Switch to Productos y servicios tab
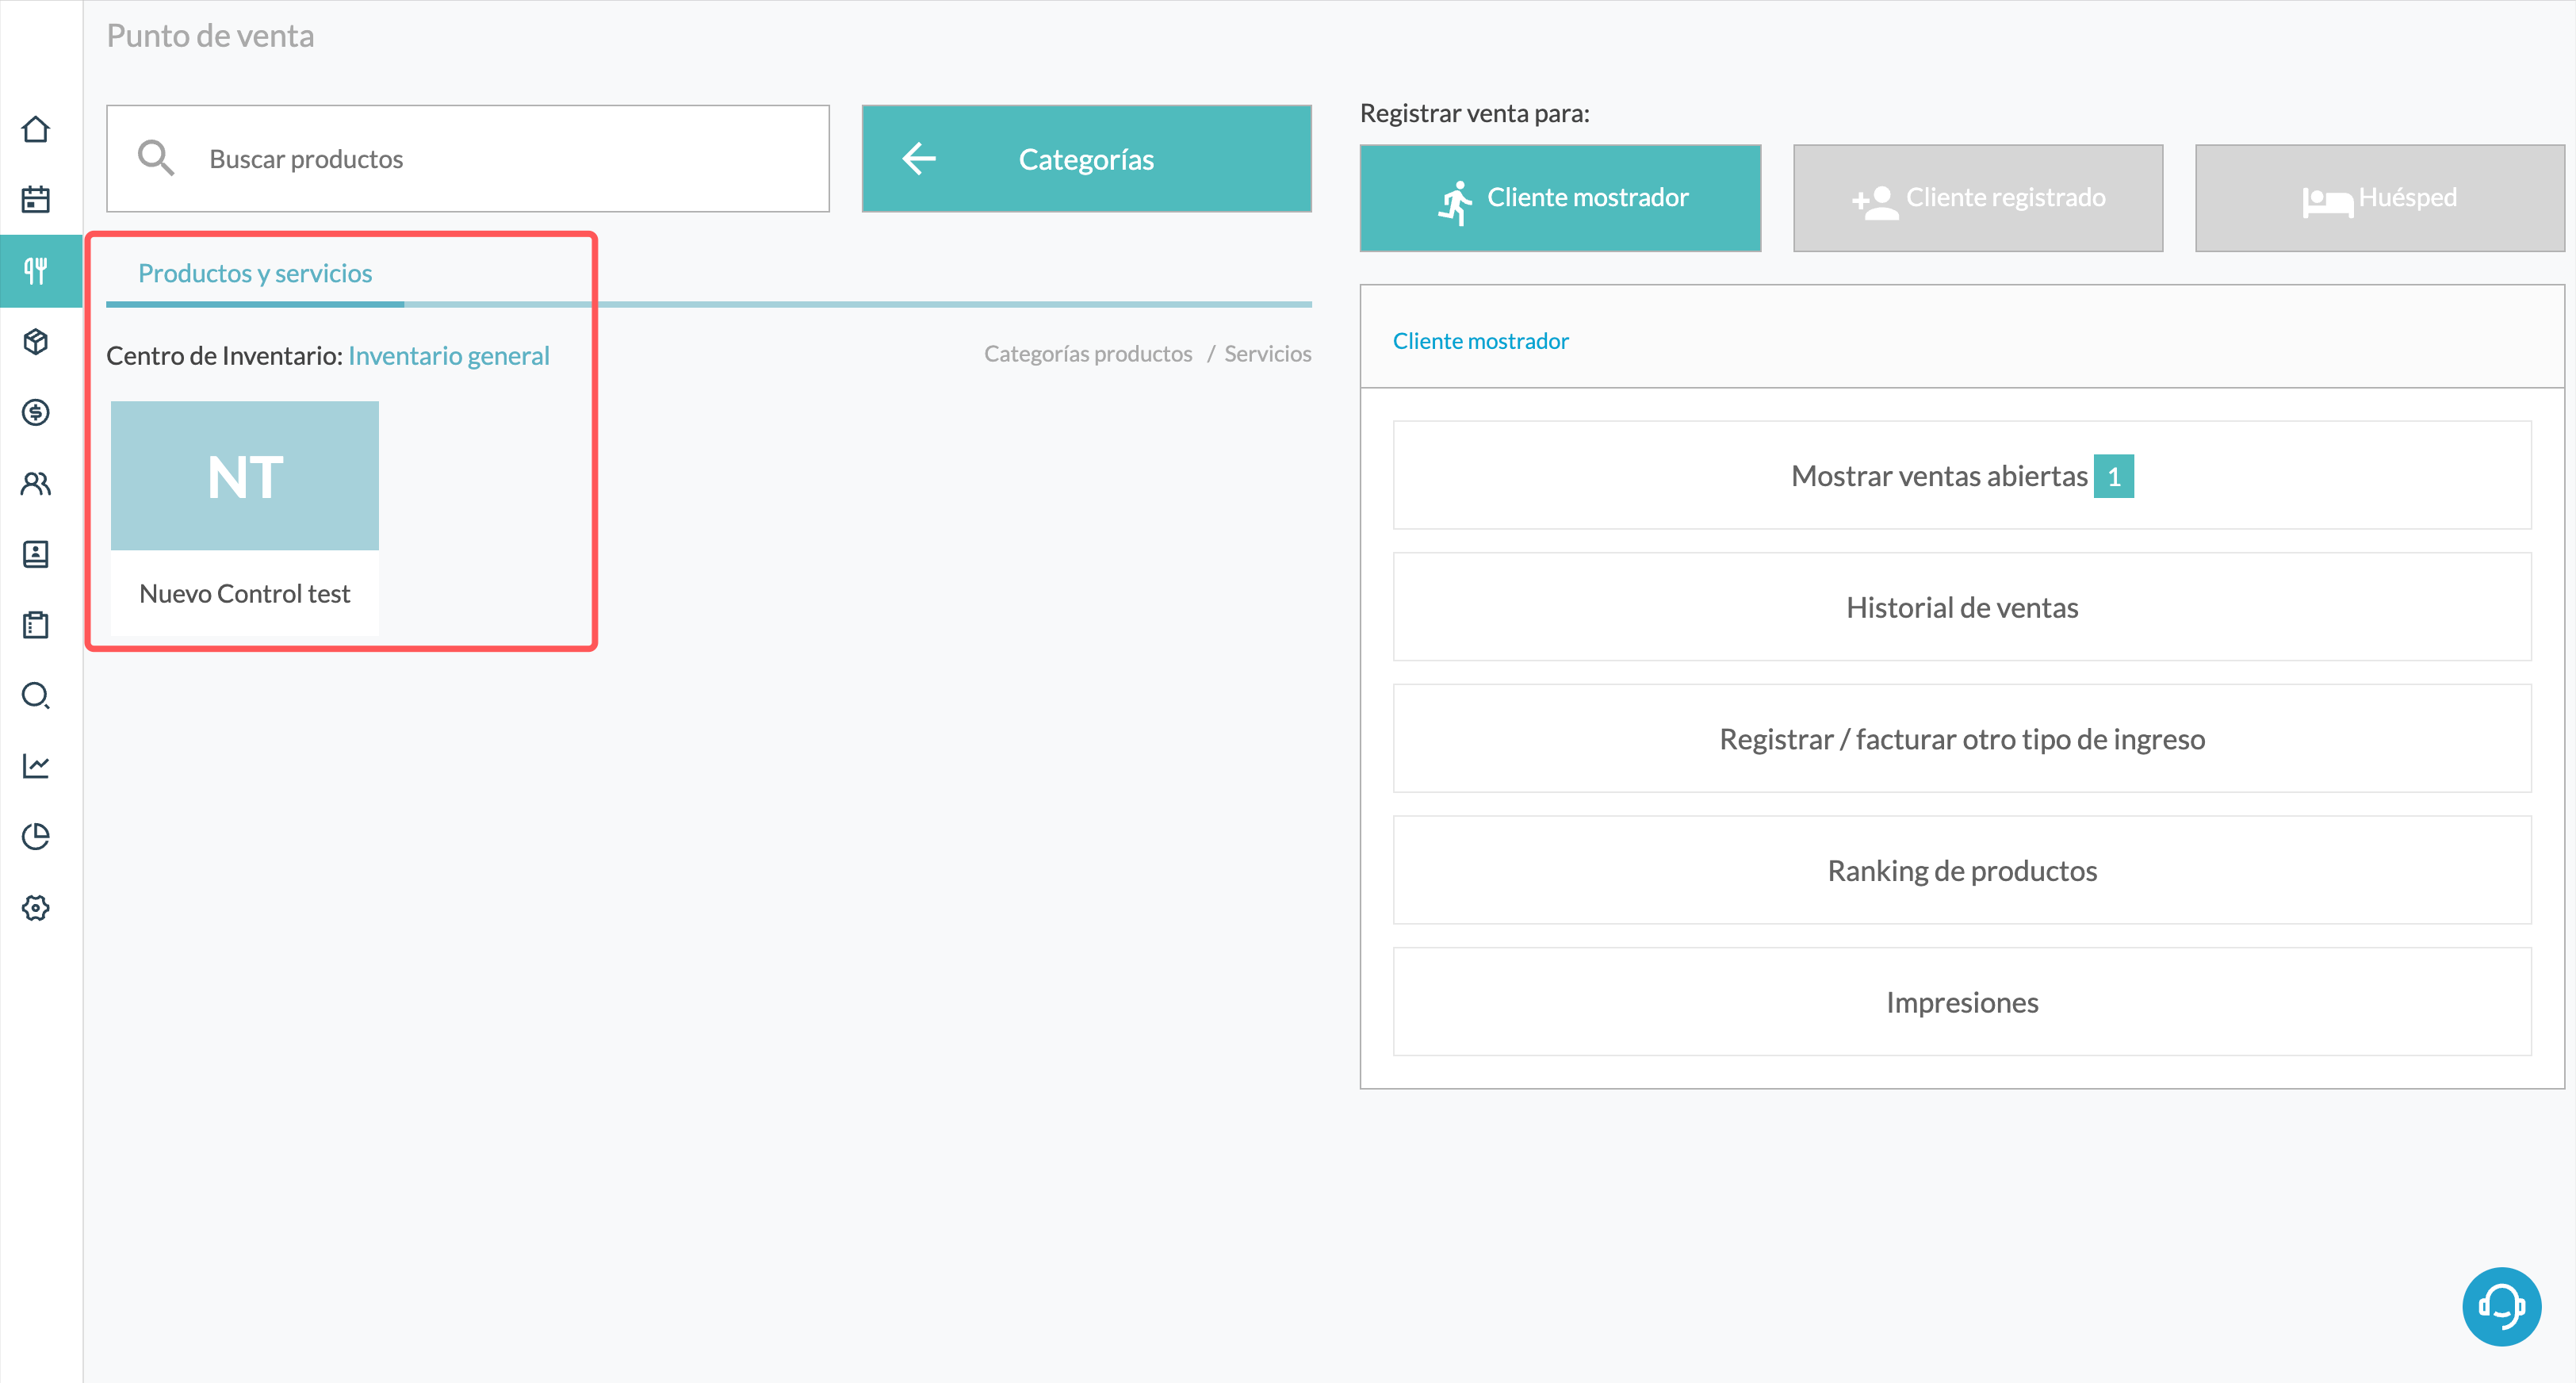The width and height of the screenshot is (2576, 1383). (x=255, y=273)
